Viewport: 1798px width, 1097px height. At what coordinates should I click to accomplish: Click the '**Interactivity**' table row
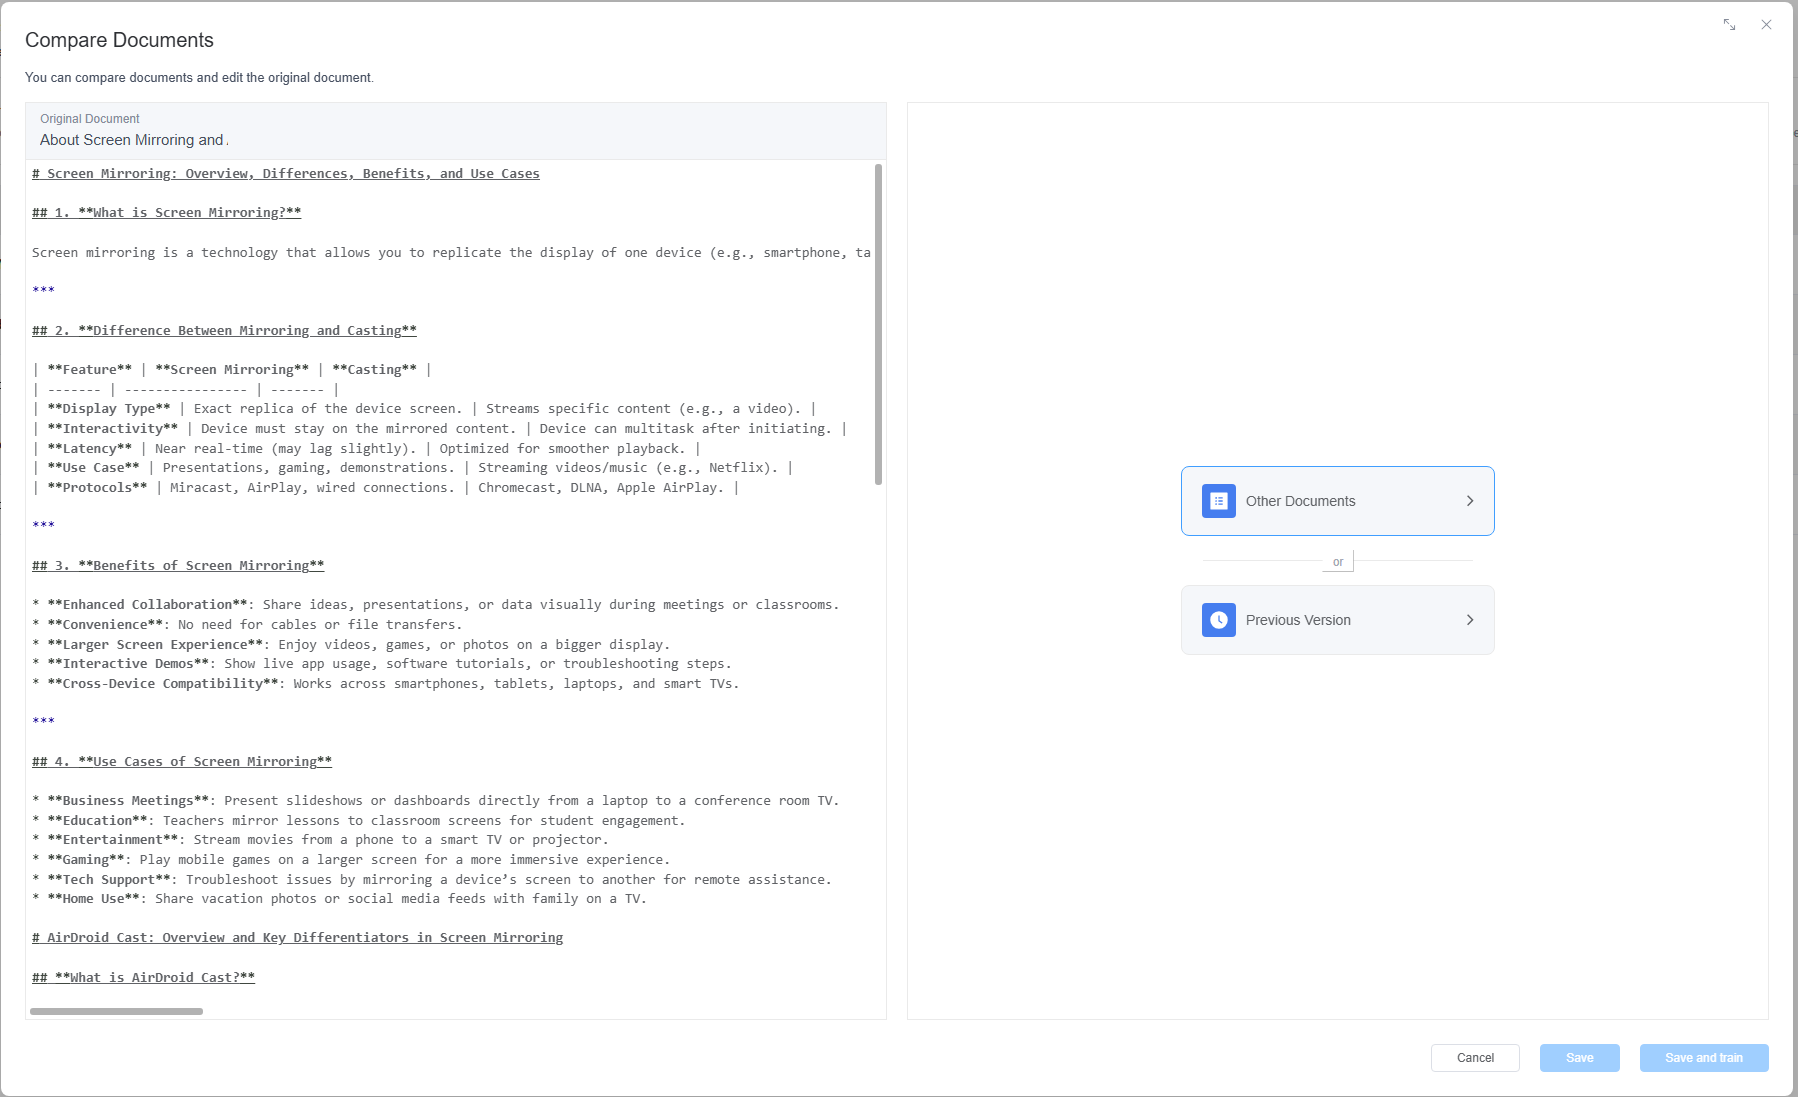coord(440,429)
